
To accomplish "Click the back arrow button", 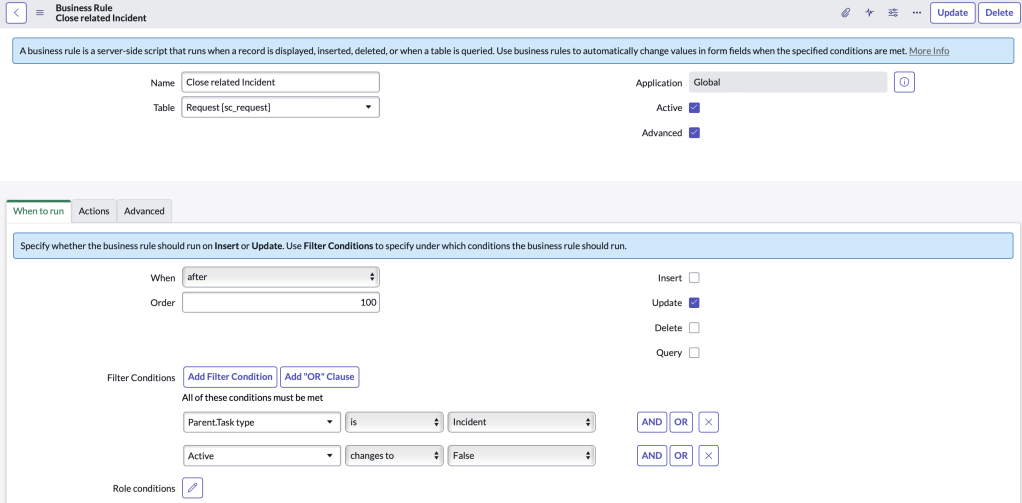I will point(19,13).
